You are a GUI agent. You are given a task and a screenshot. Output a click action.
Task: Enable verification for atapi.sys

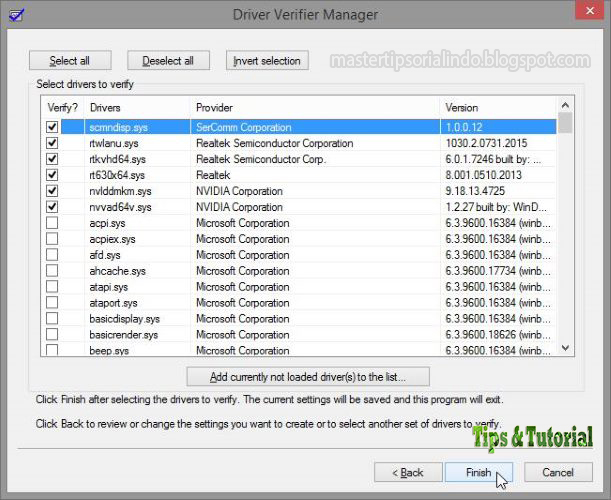[x=52, y=287]
